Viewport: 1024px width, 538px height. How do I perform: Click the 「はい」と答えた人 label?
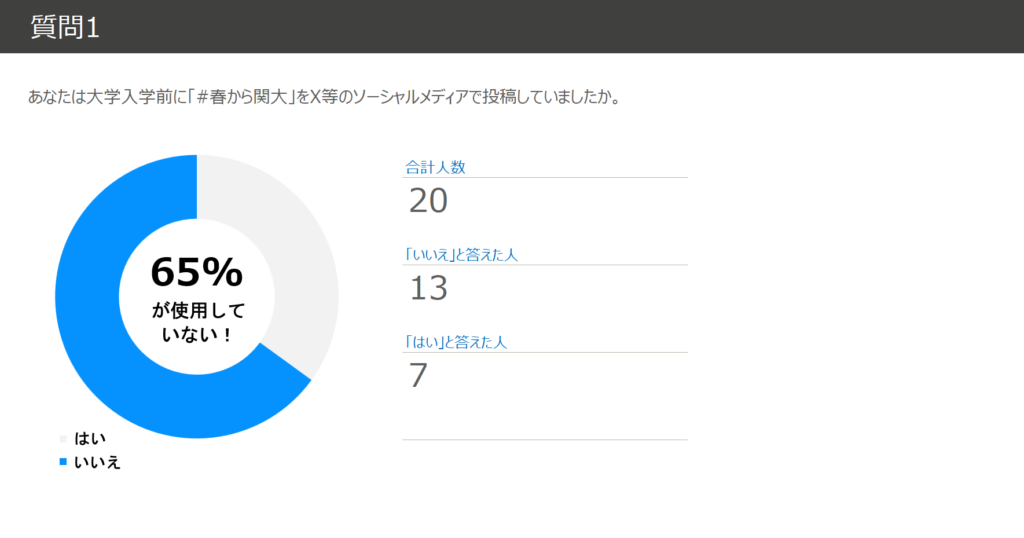pyautogui.click(x=456, y=342)
